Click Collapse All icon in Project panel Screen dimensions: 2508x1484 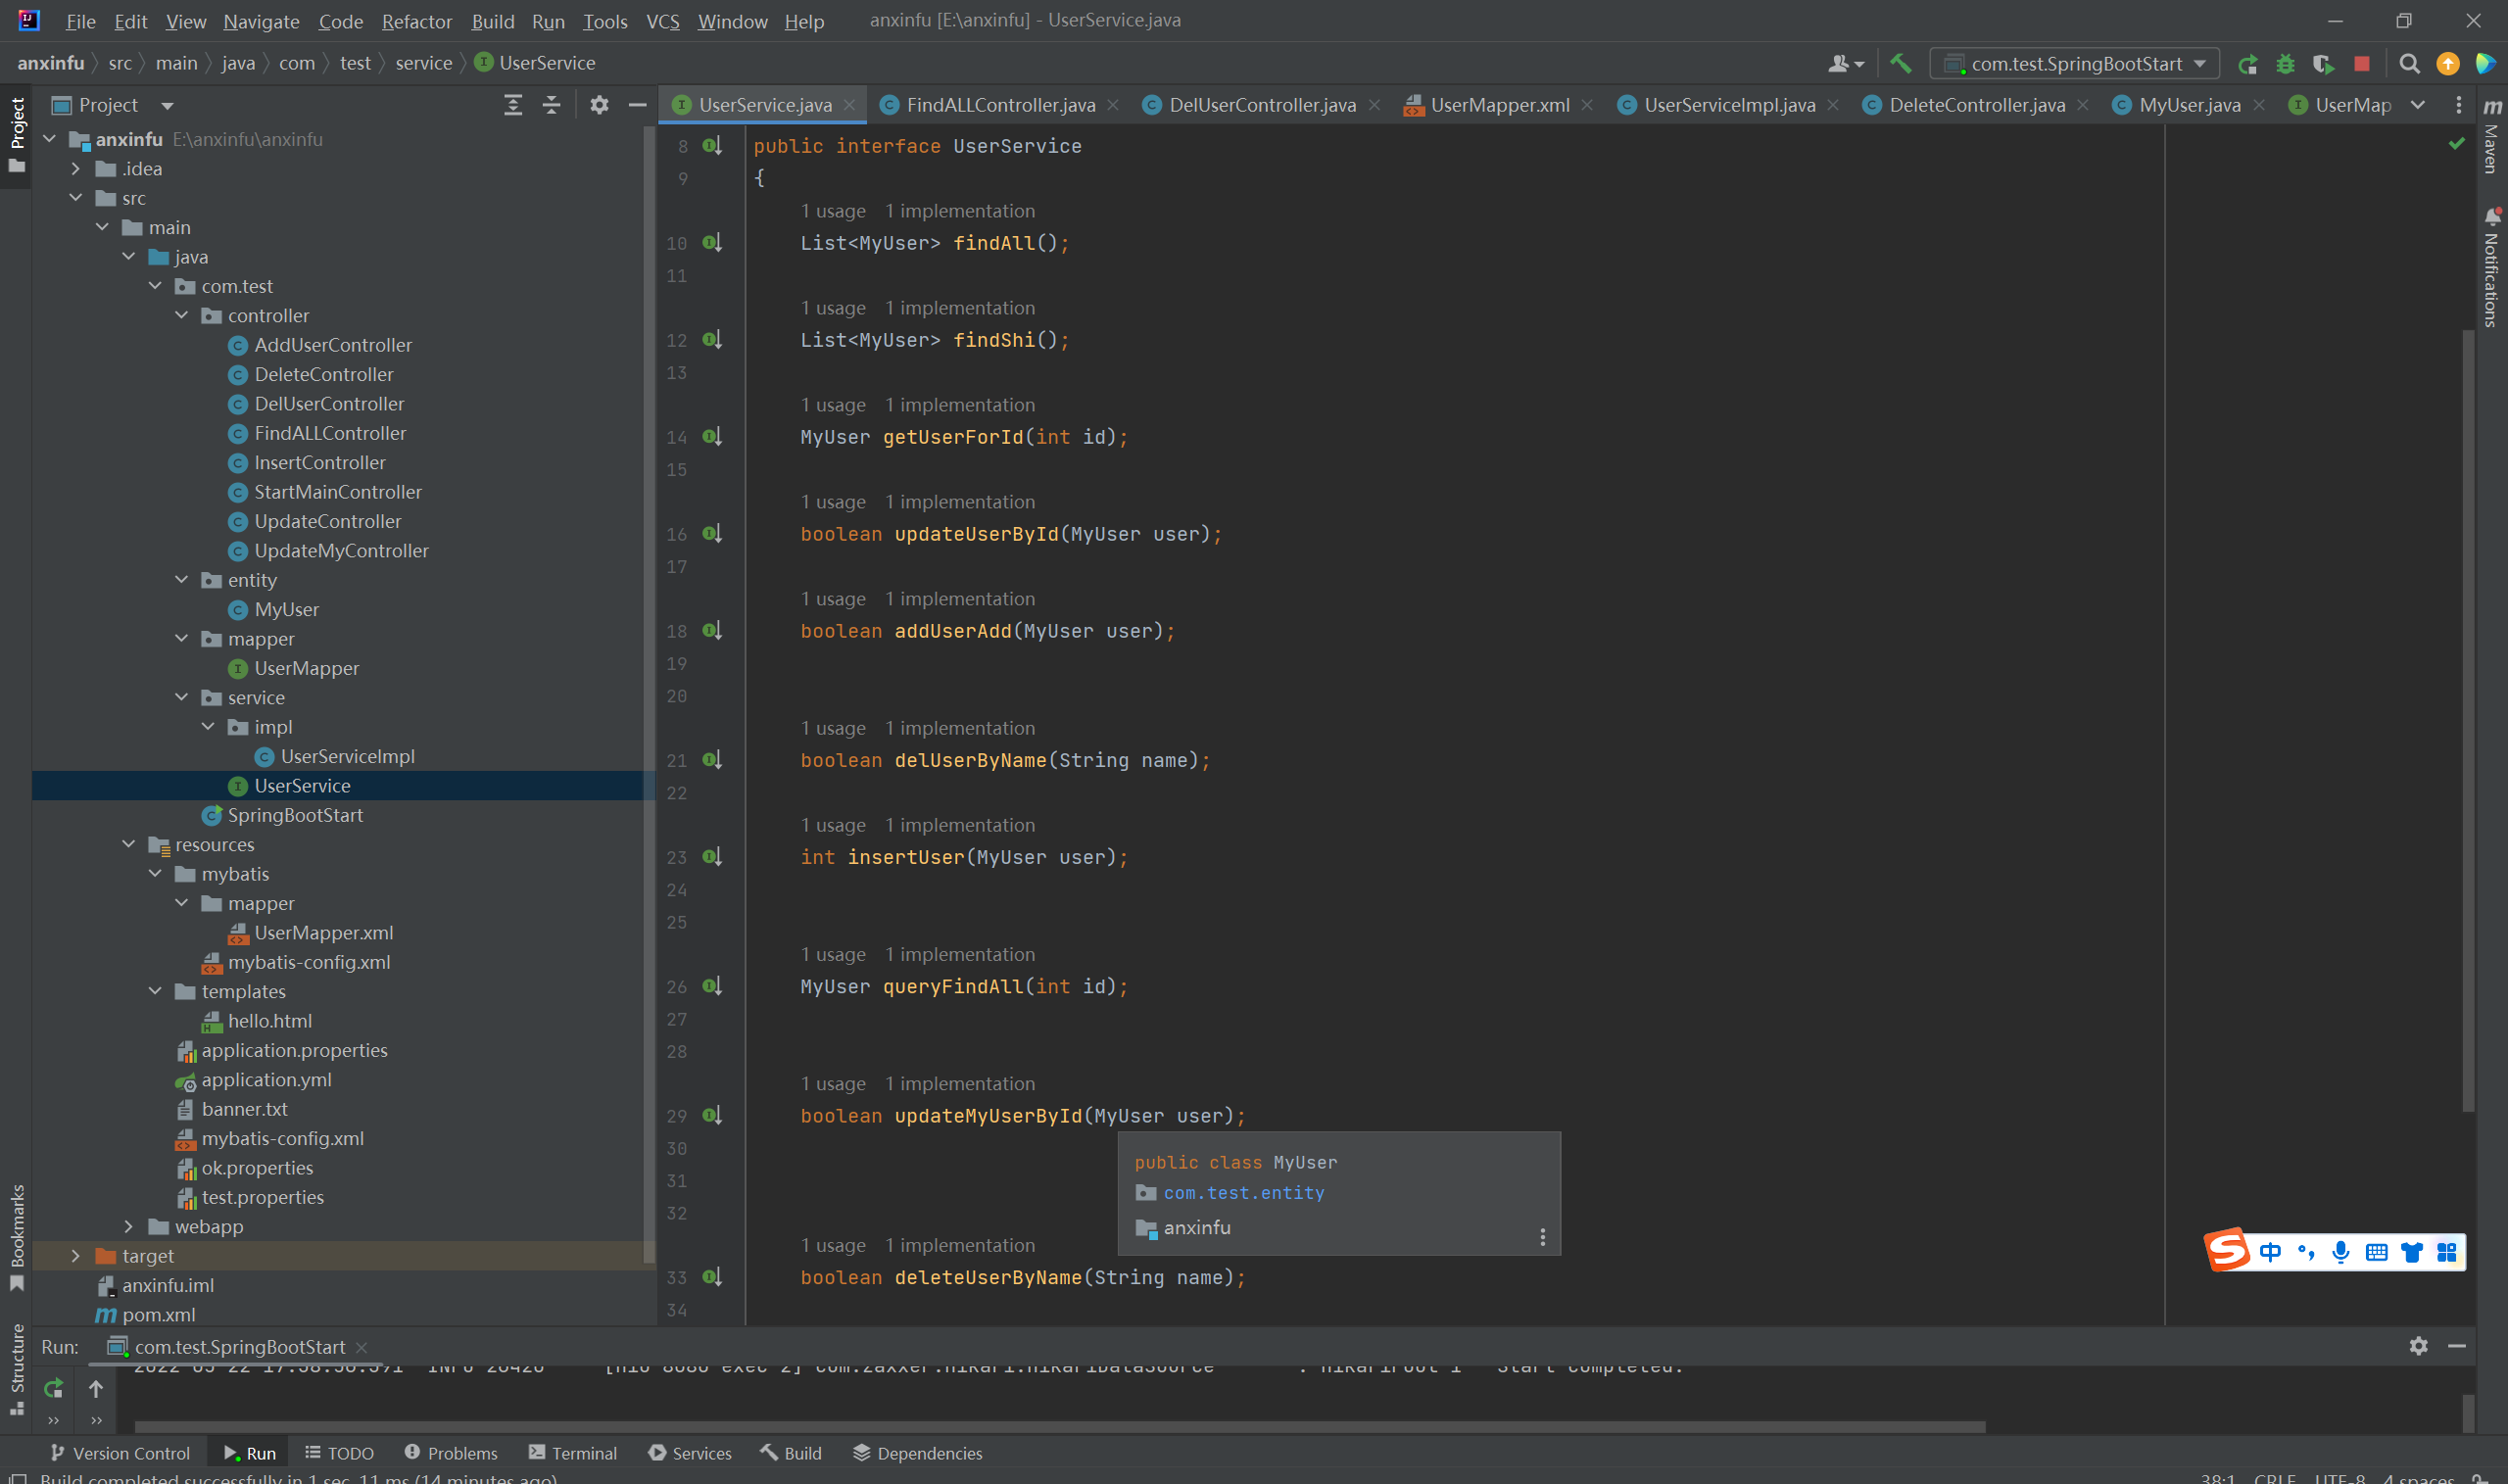(551, 105)
